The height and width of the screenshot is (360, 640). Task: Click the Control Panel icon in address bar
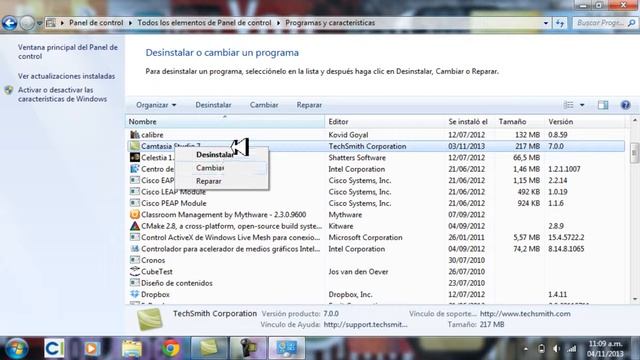tap(51, 23)
